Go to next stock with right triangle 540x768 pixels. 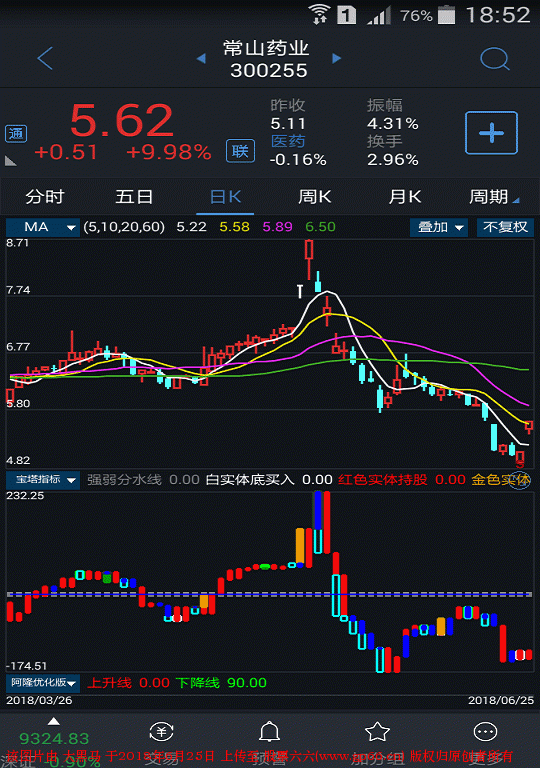tap(336, 58)
